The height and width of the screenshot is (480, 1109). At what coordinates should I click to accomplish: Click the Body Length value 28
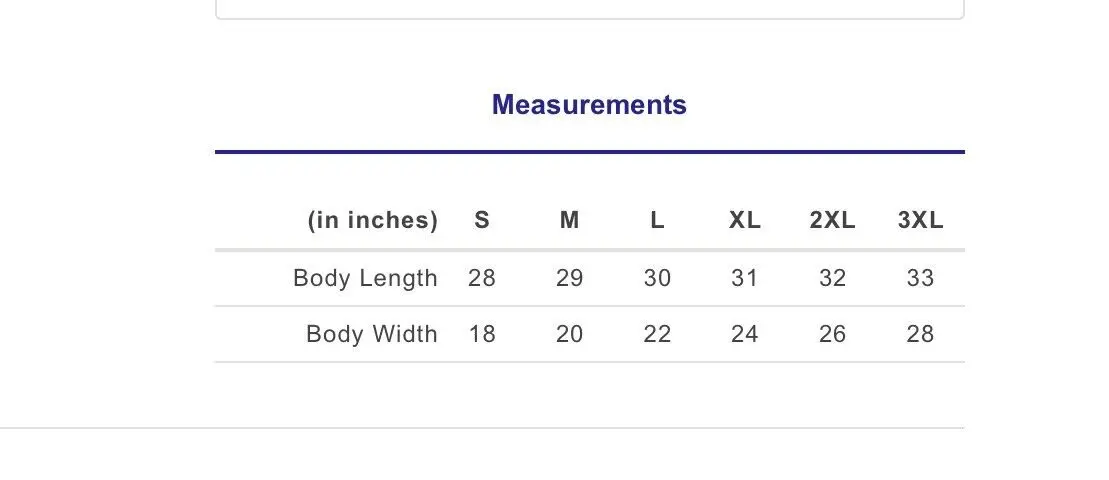click(482, 278)
